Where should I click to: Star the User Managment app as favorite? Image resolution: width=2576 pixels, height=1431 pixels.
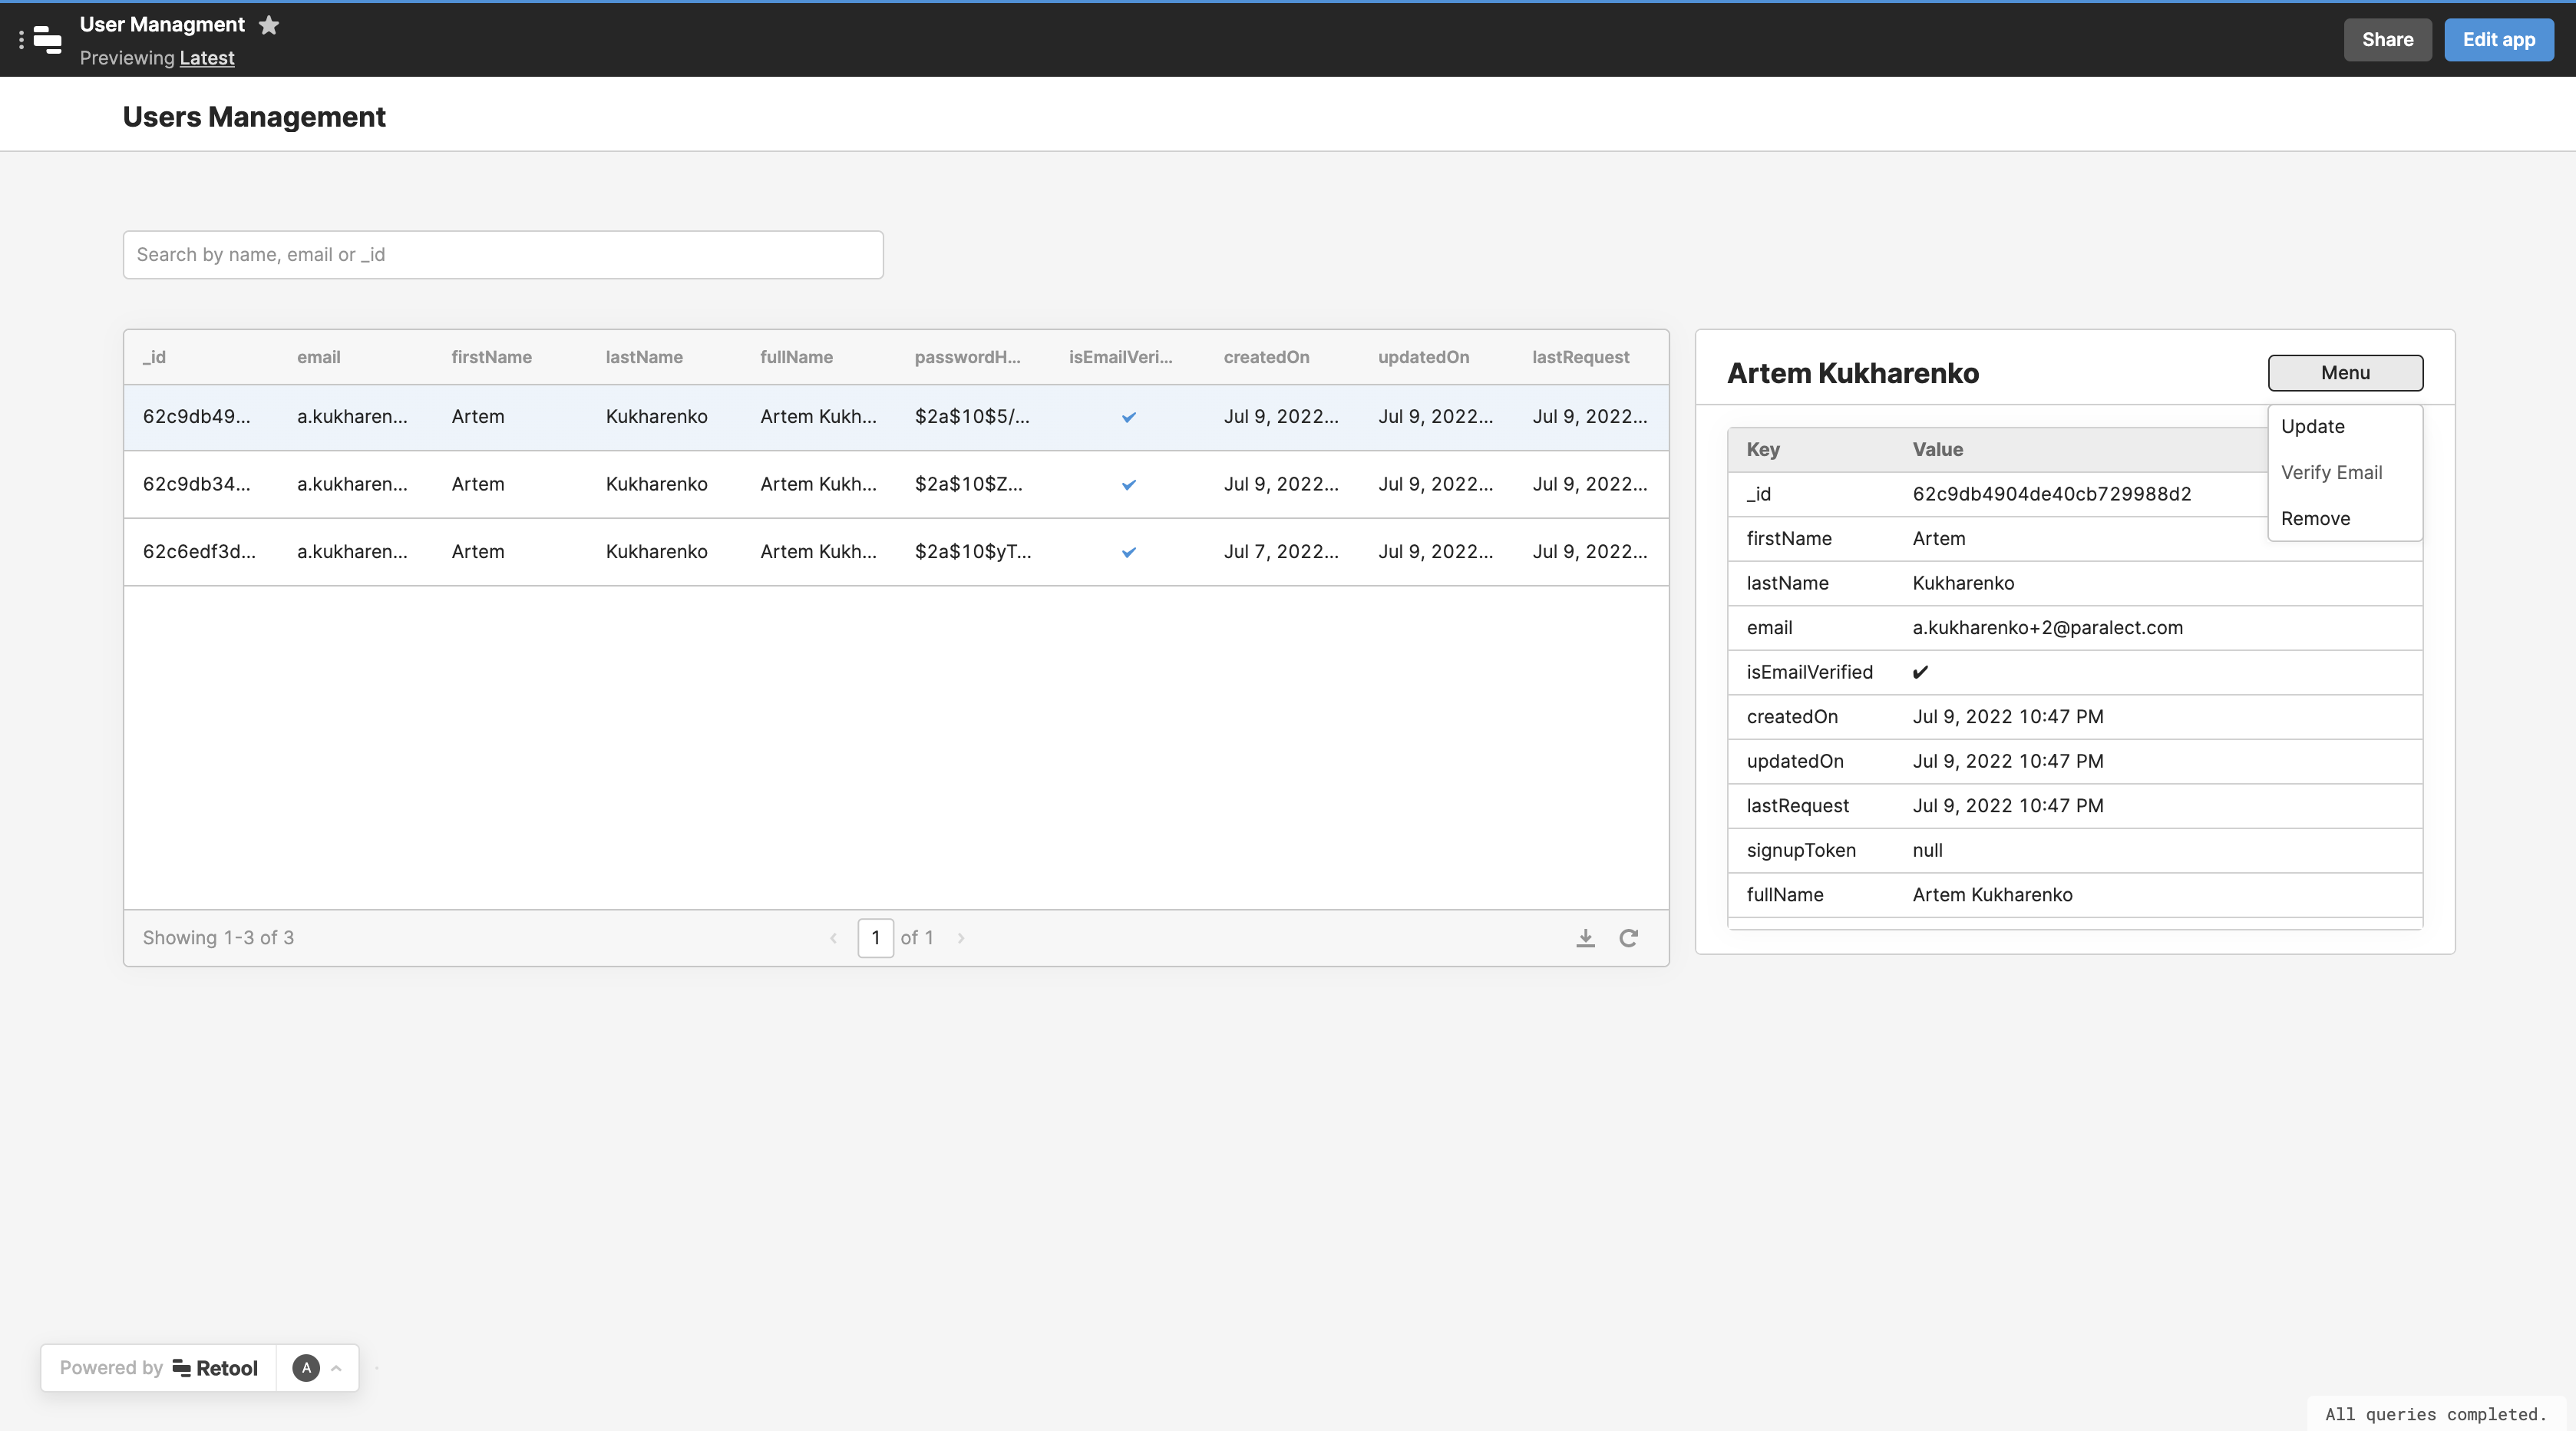(x=269, y=25)
